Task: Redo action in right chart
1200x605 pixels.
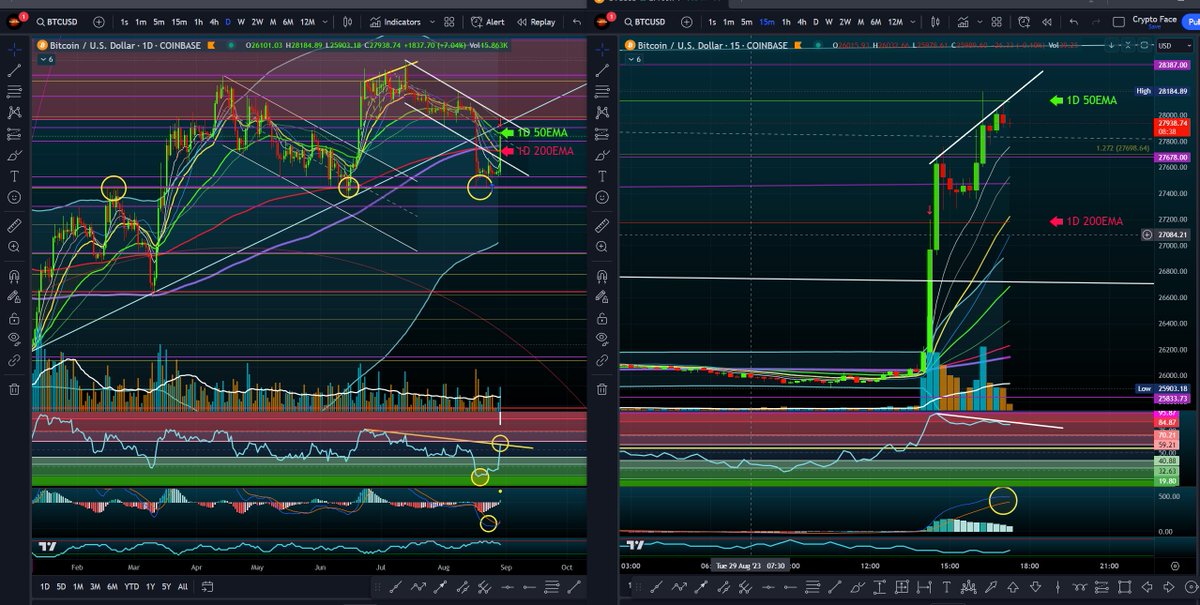Action: pos(1094,21)
